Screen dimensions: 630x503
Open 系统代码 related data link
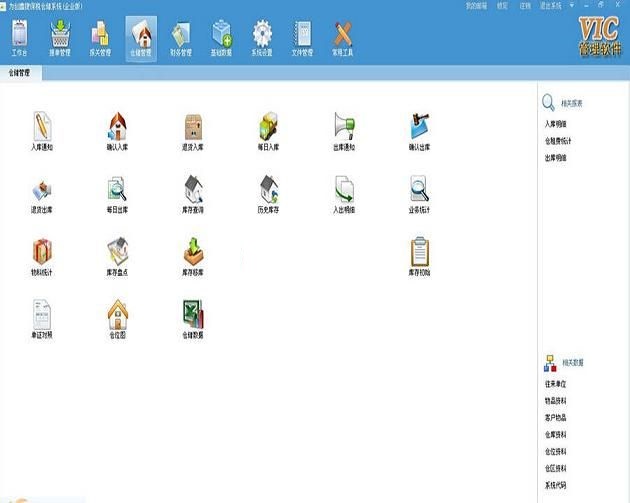(556, 485)
